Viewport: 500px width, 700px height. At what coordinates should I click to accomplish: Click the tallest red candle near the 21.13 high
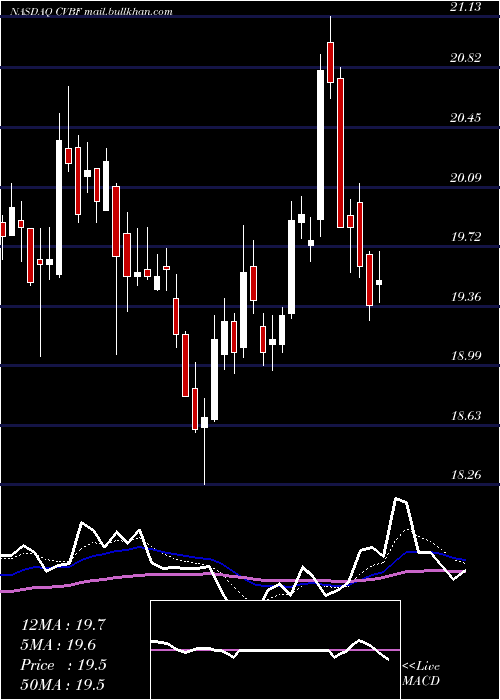(x=340, y=153)
